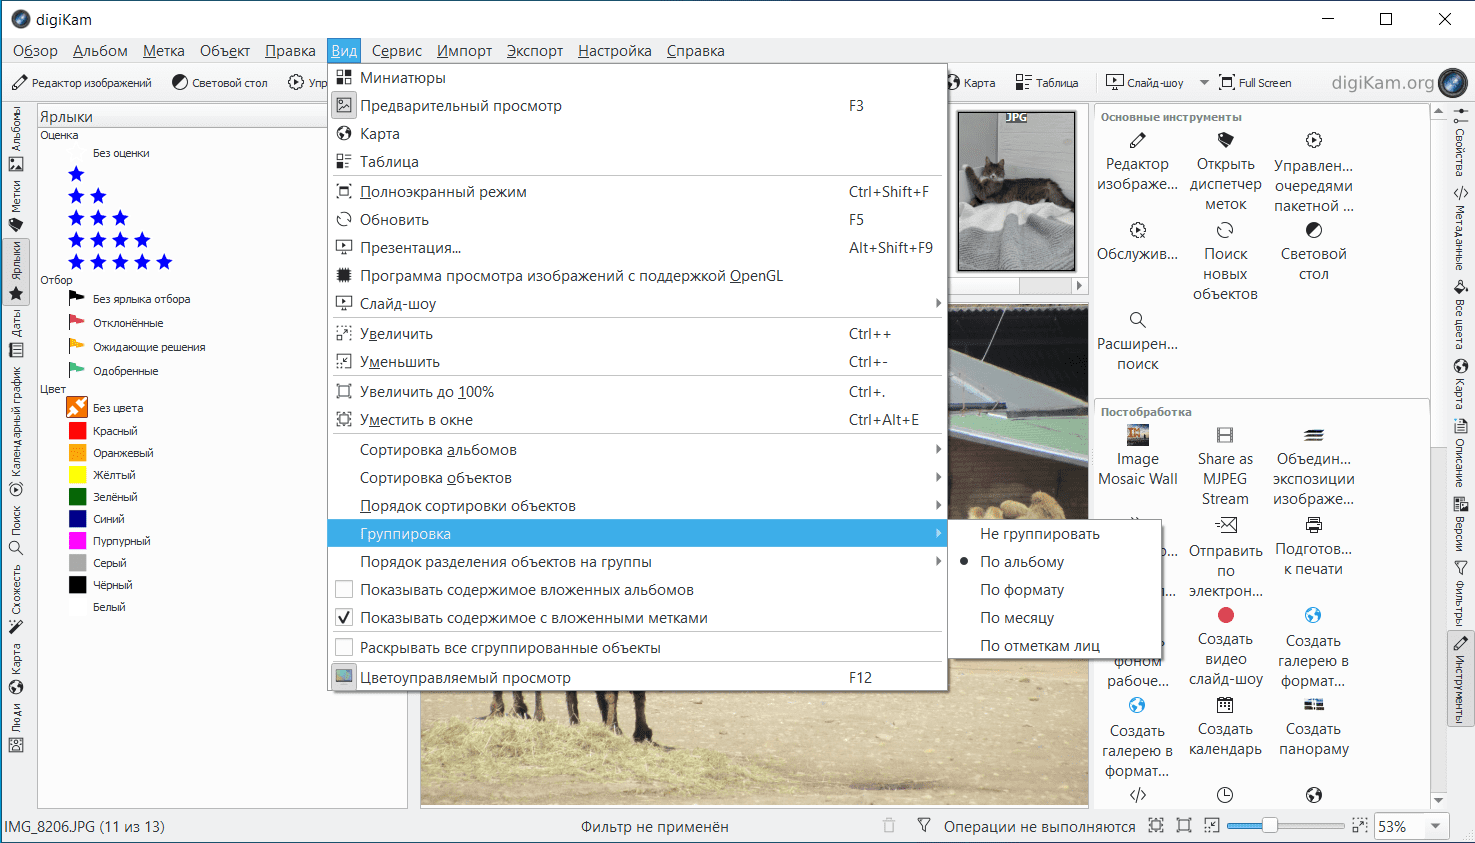Open the Настройка menu
This screenshot has width=1475, height=843.
[x=615, y=51]
